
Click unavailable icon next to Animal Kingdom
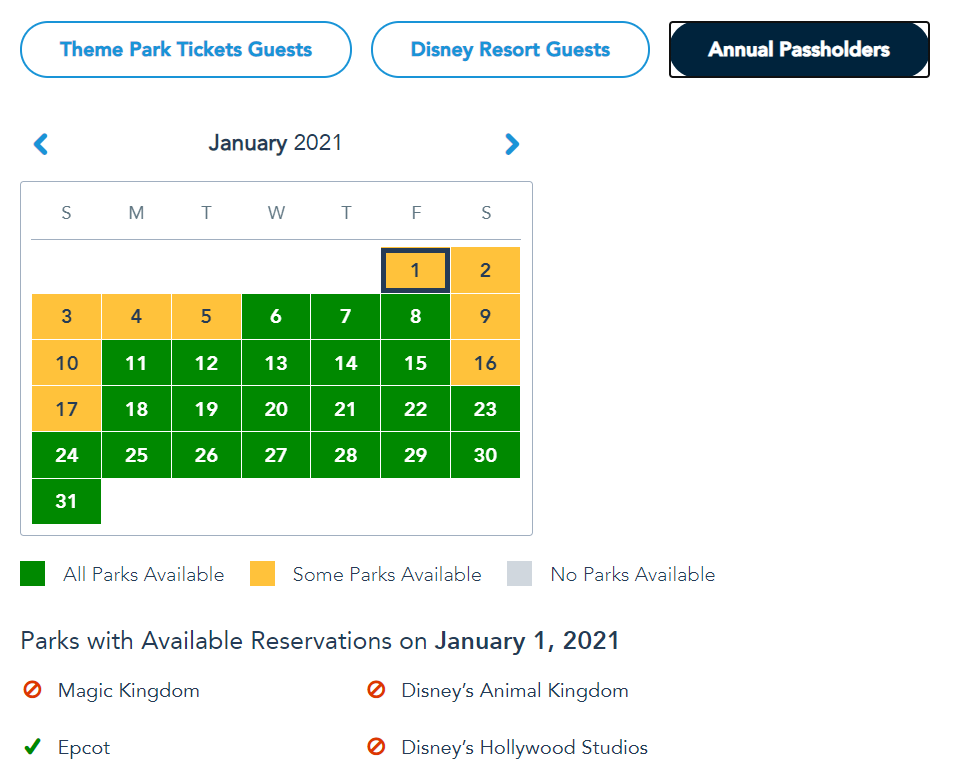point(376,690)
